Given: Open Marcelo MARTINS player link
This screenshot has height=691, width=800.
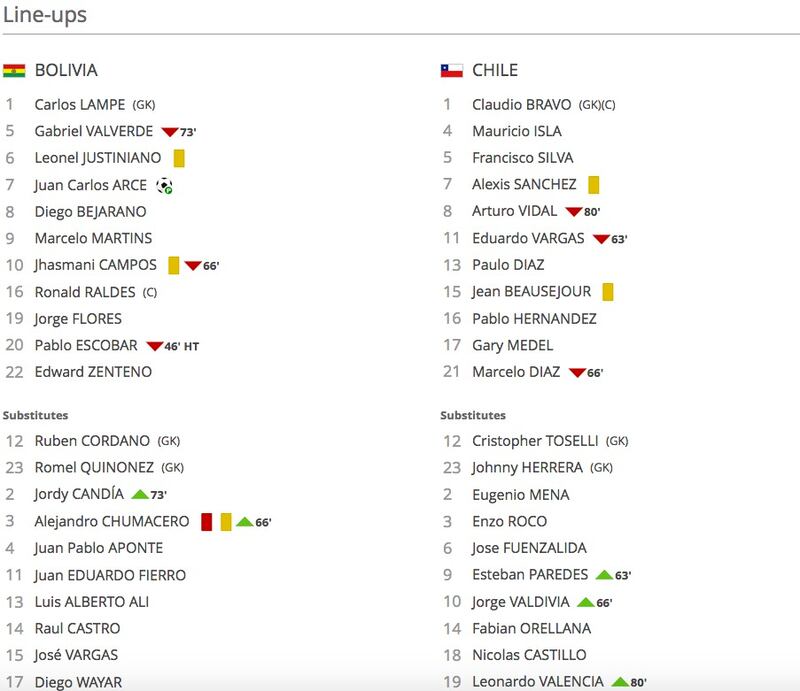Looking at the screenshot, I should tap(93, 238).
